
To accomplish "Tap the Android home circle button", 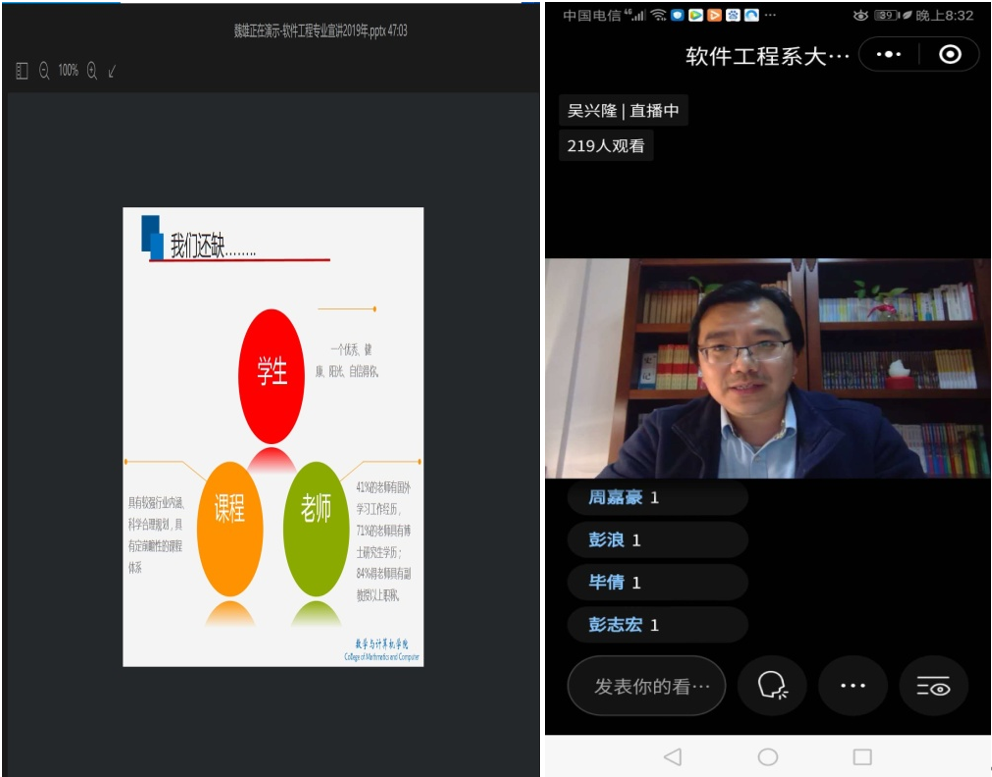I will (x=767, y=757).
